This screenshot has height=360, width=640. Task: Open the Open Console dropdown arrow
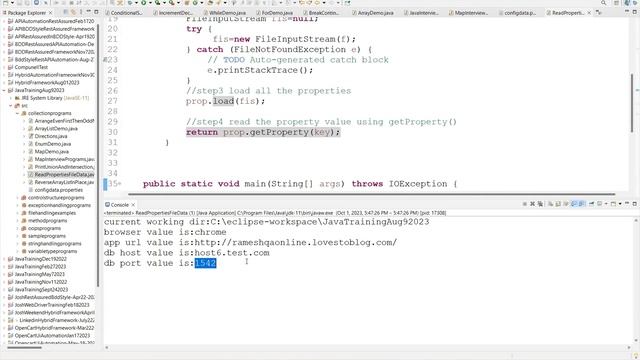pos(620,204)
